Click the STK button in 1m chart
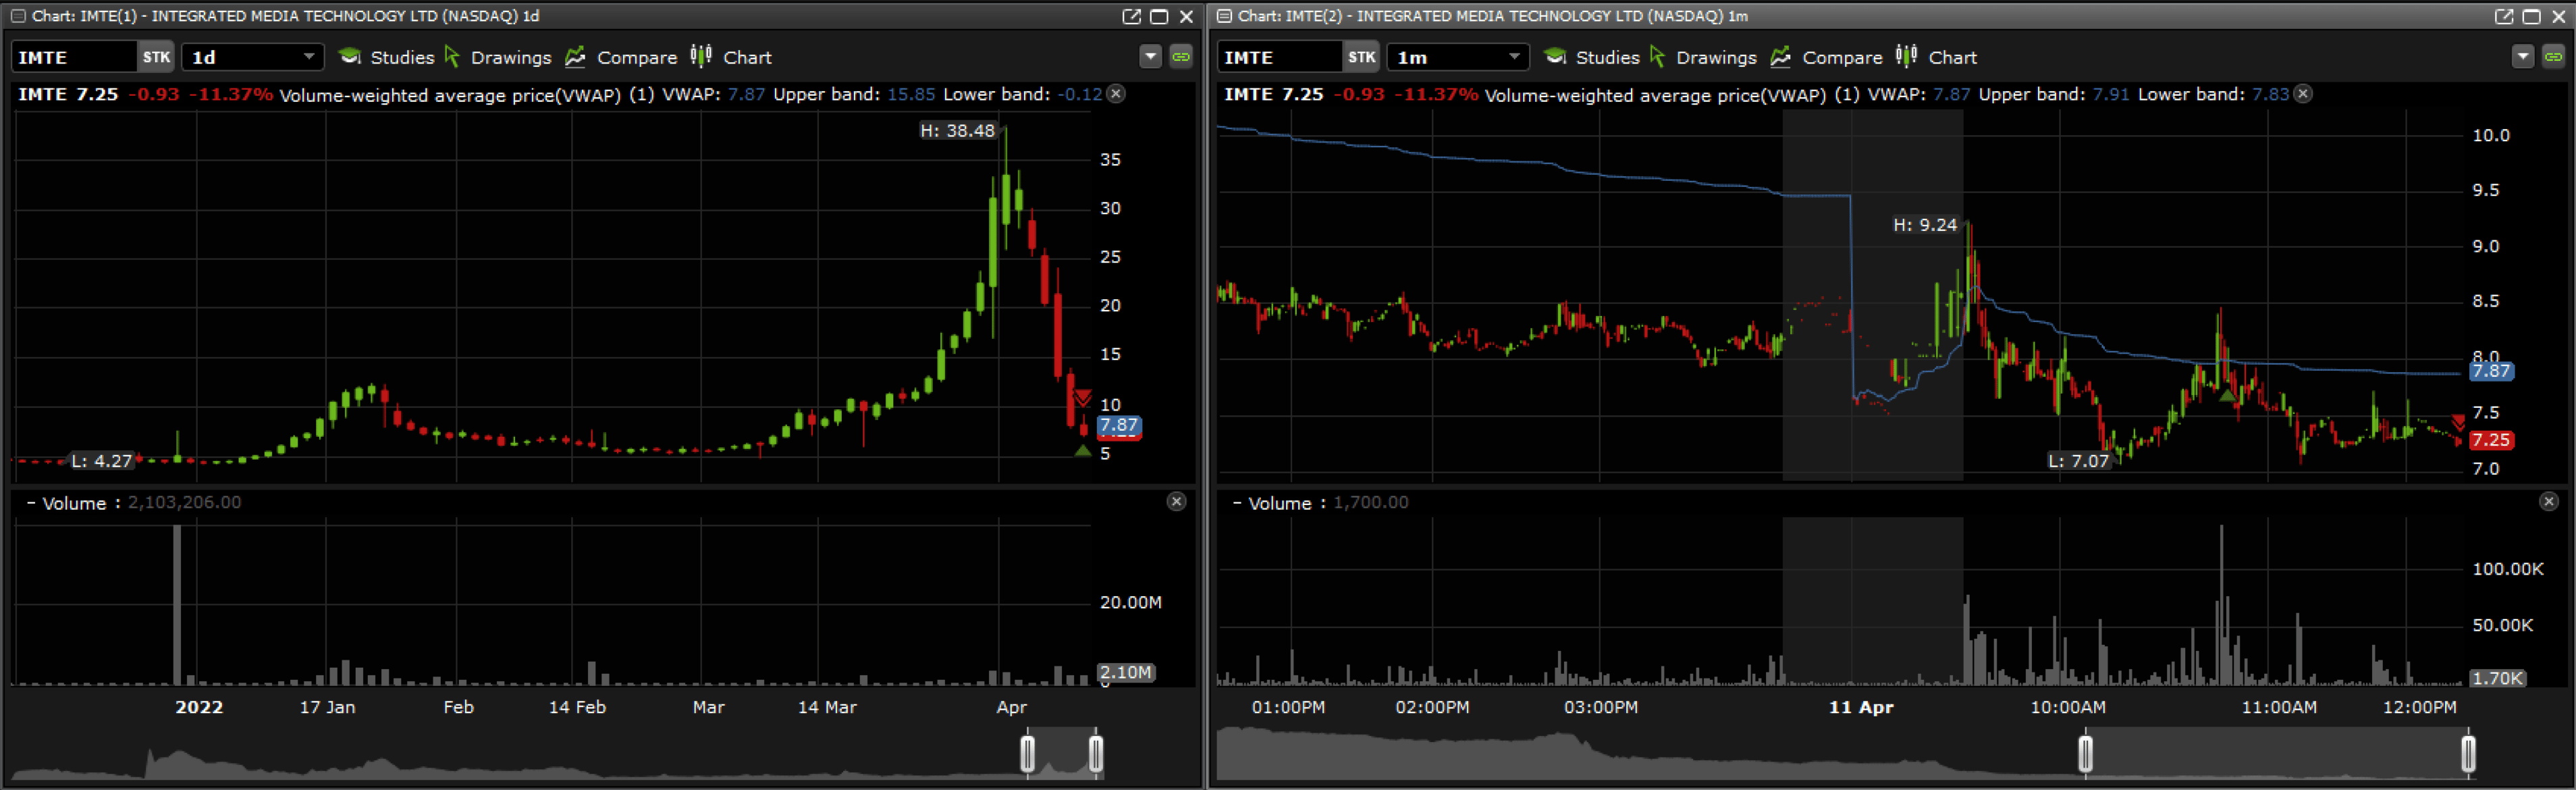The height and width of the screenshot is (790, 2576). point(1361,57)
